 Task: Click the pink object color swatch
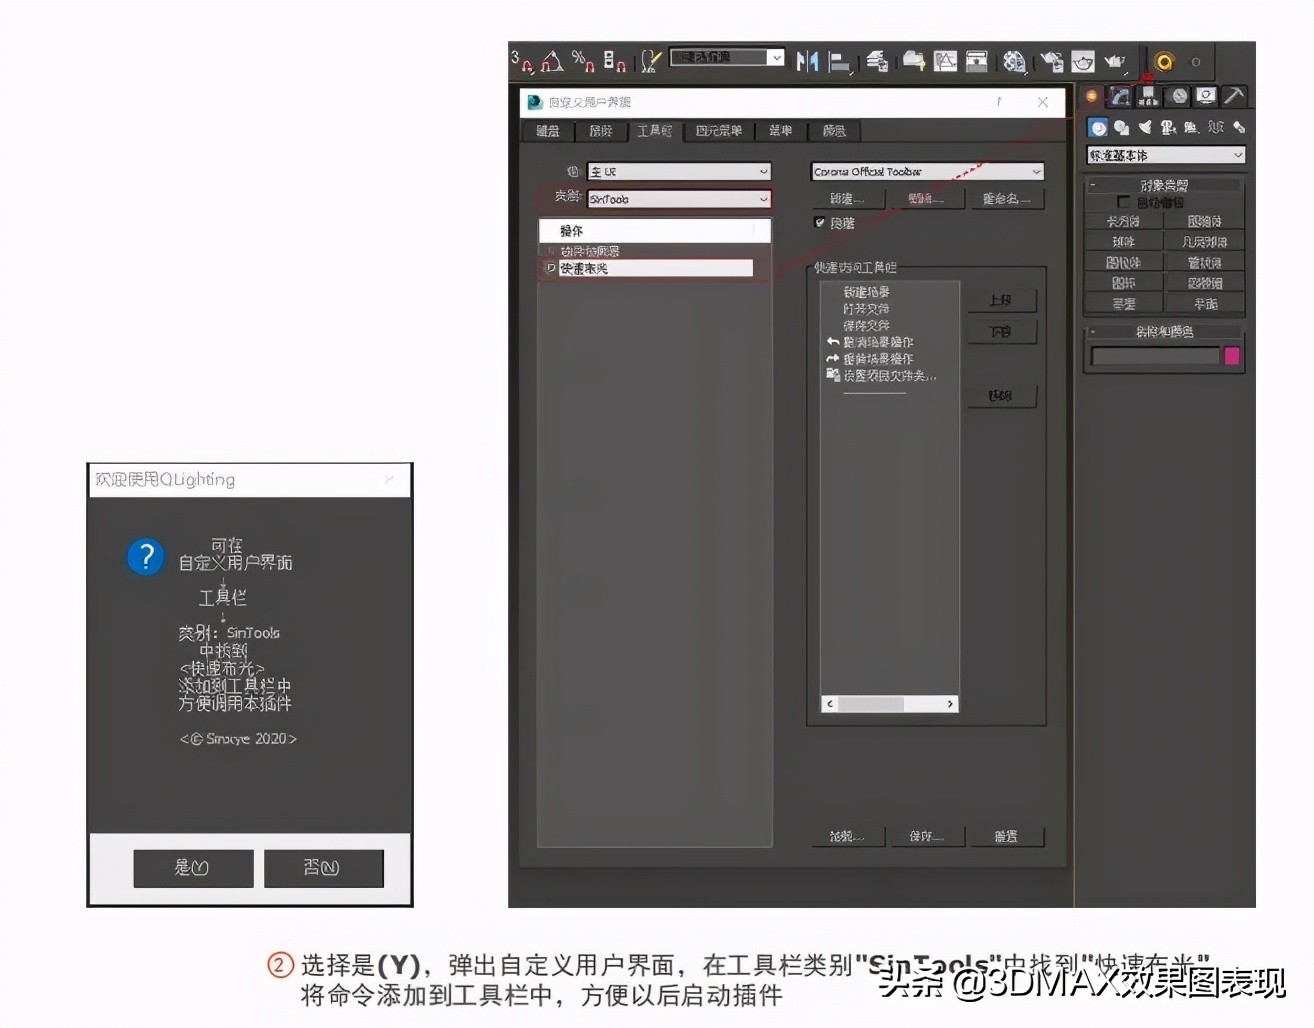tap(1232, 355)
